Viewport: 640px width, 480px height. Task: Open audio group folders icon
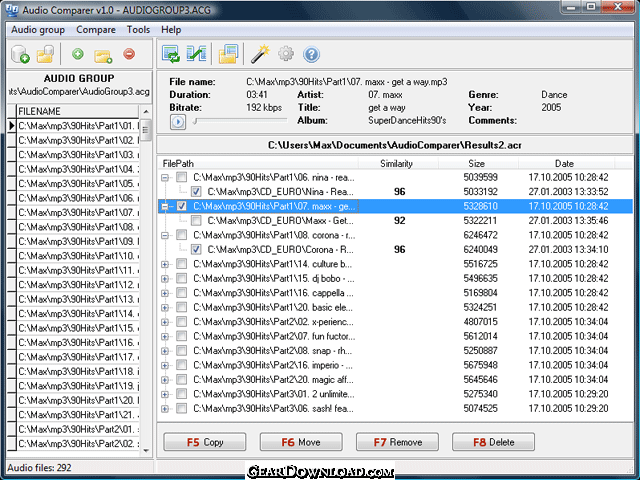(x=45, y=54)
